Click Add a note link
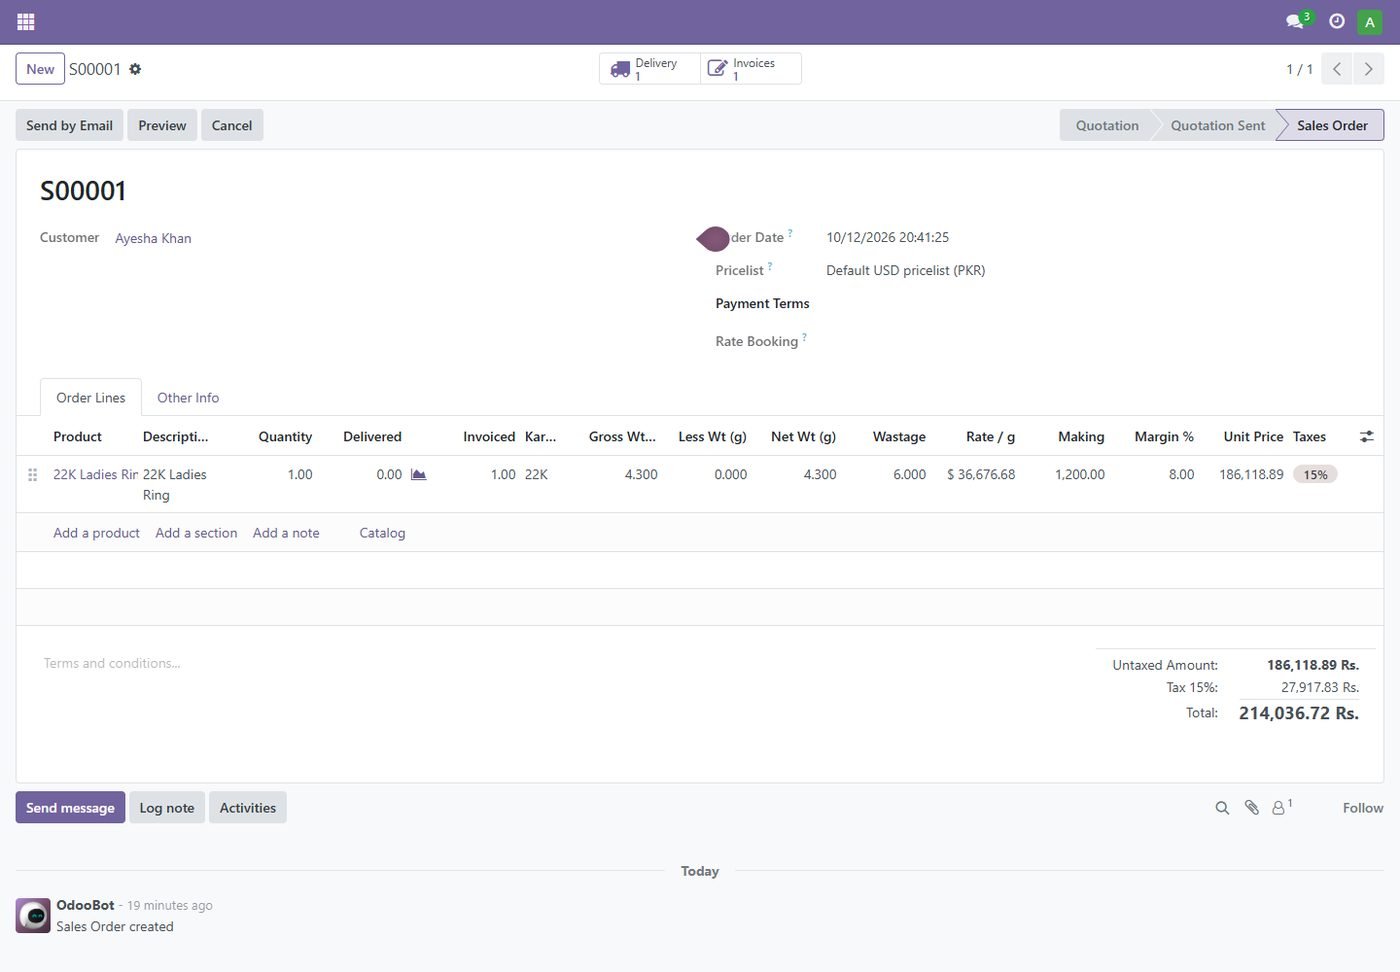Screen dimensions: 1400x972 286,533
